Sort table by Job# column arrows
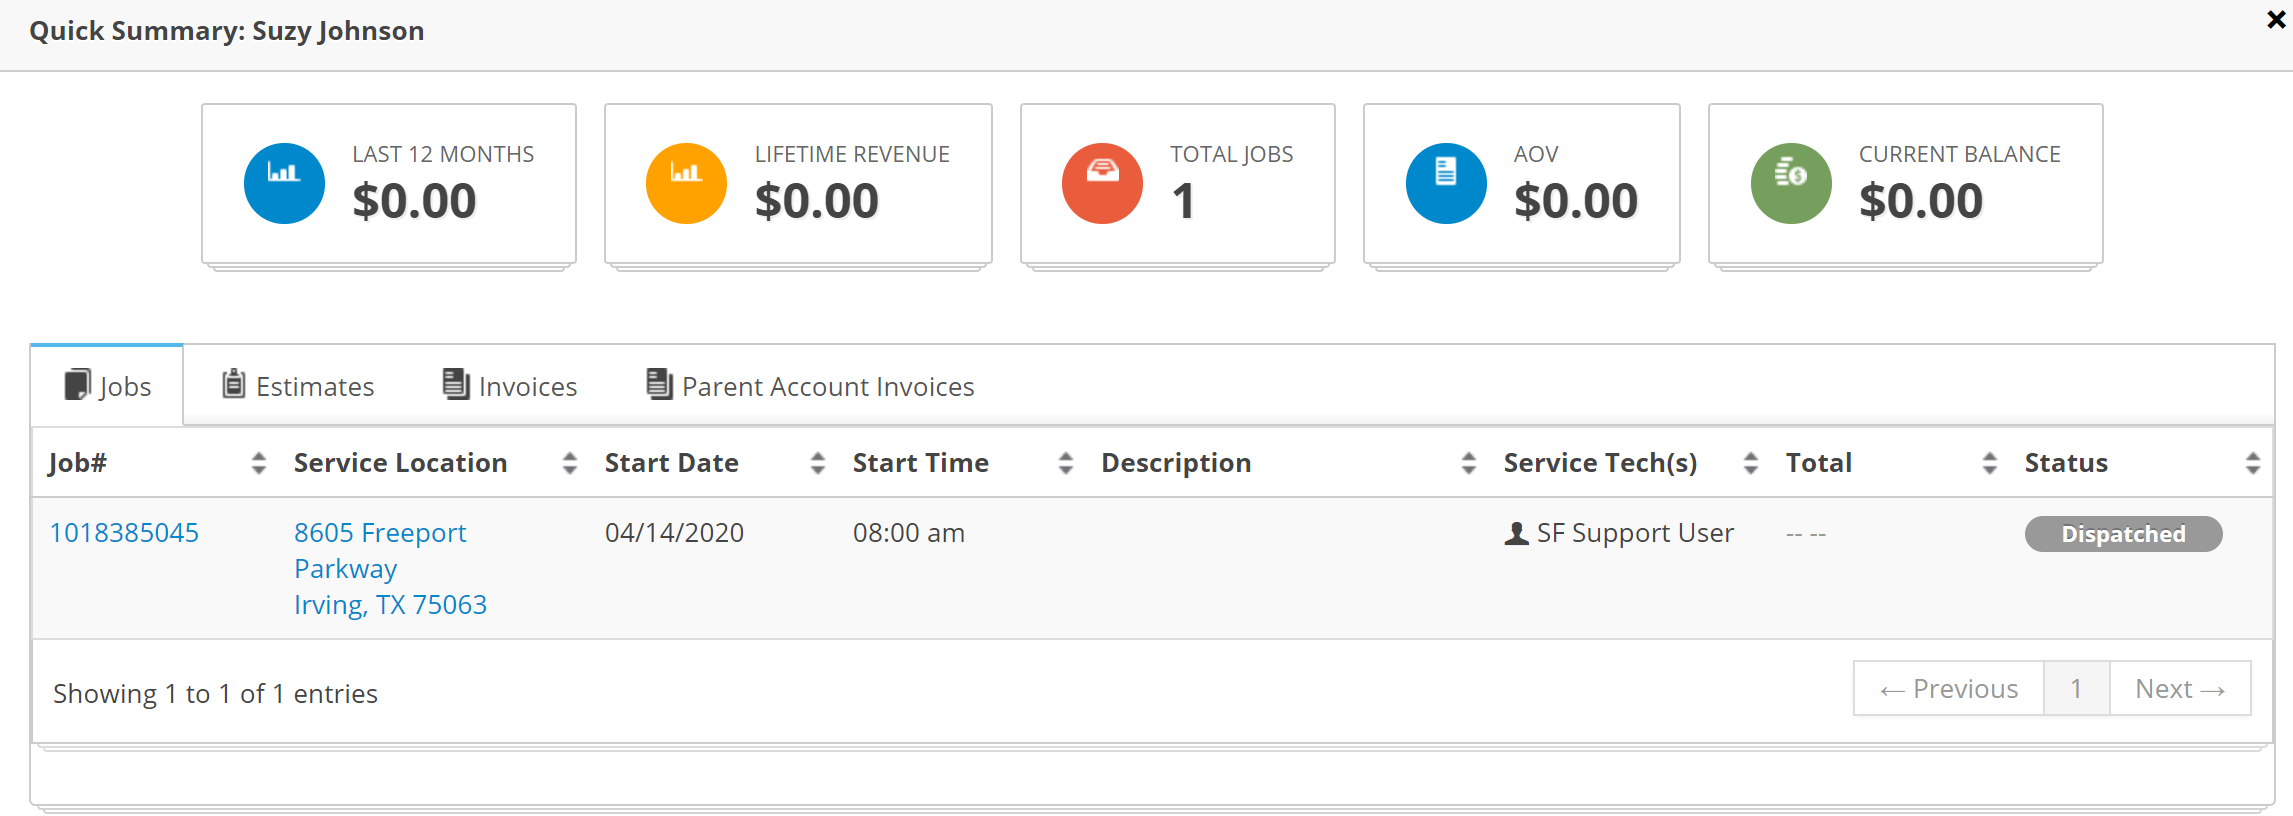This screenshot has height=816, width=2293. click(258, 463)
